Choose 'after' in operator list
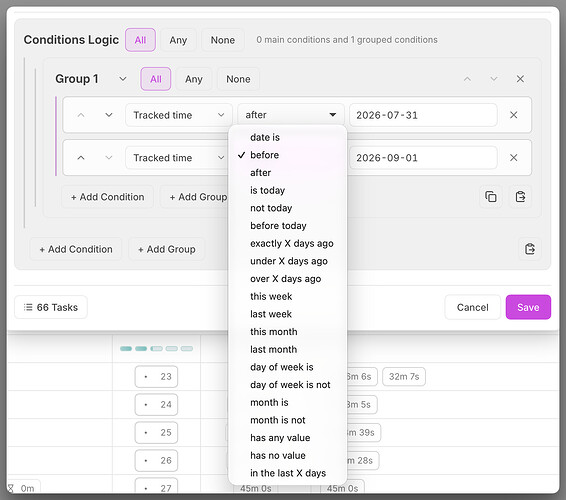This screenshot has height=500, width=566. pos(288,173)
